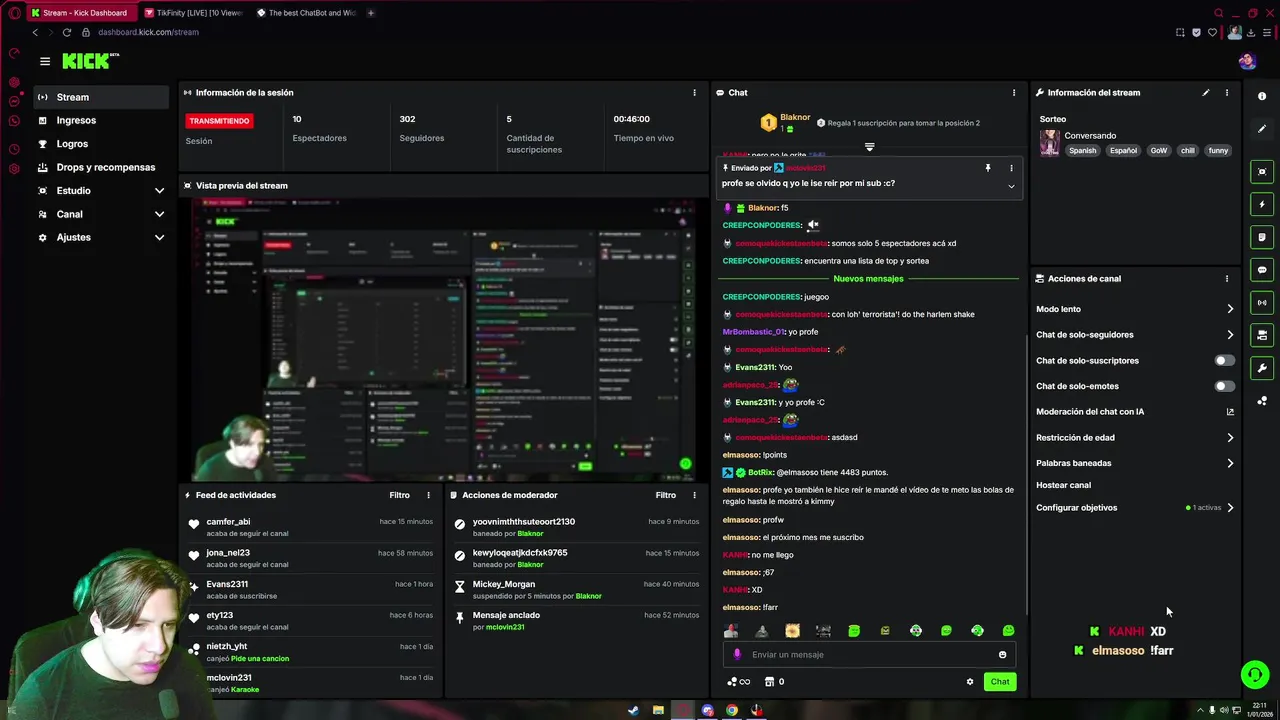Viewport: 1280px width, 720px height.
Task: Toggle Chat de solo-emotes switch
Action: pos(1224,386)
